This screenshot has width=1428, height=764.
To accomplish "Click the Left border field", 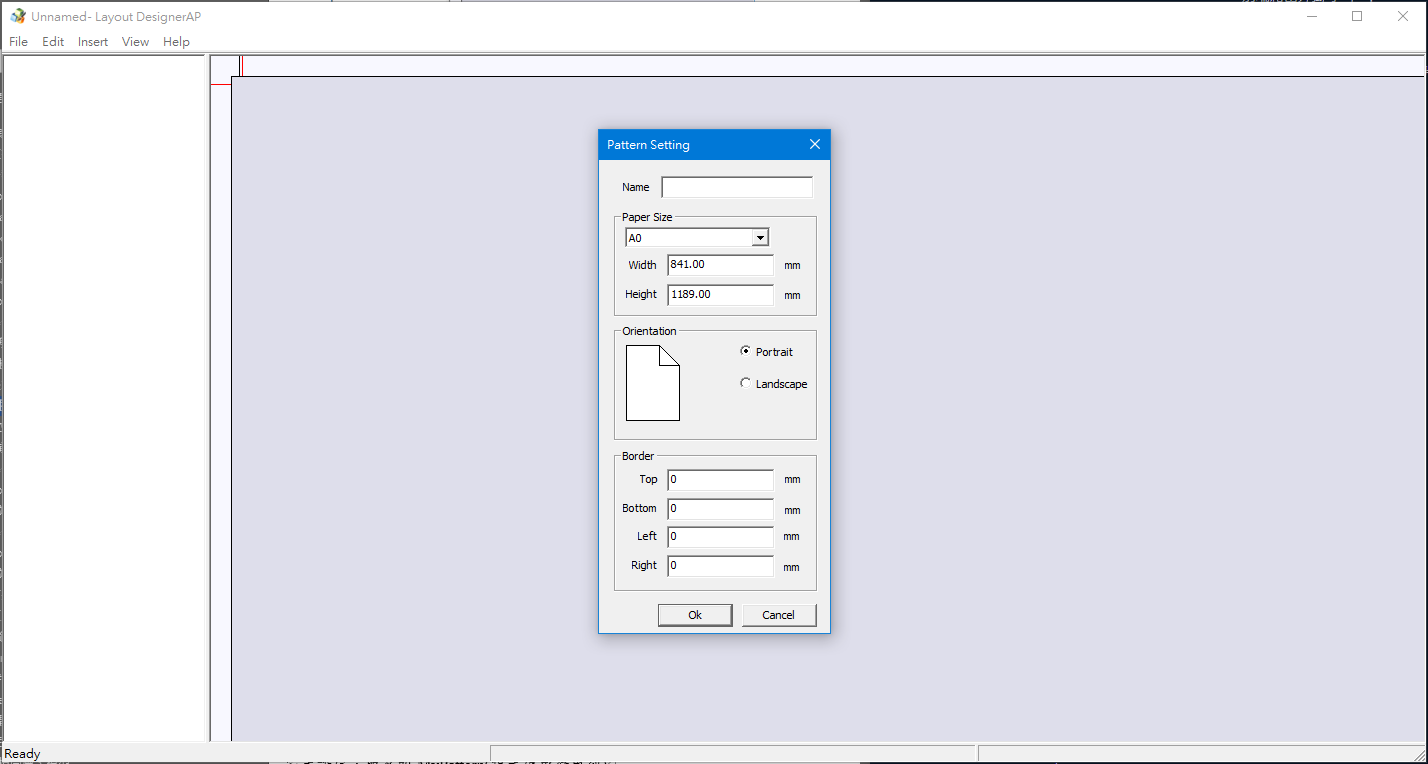I will pyautogui.click(x=720, y=537).
